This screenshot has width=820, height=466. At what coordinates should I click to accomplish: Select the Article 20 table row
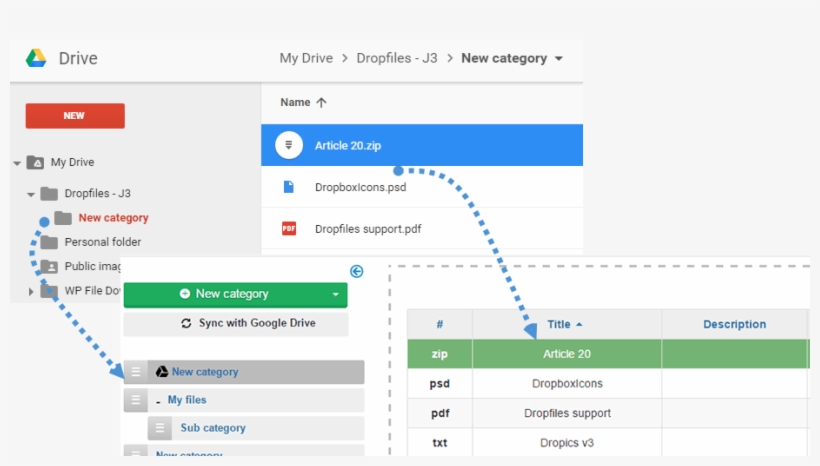click(608, 354)
